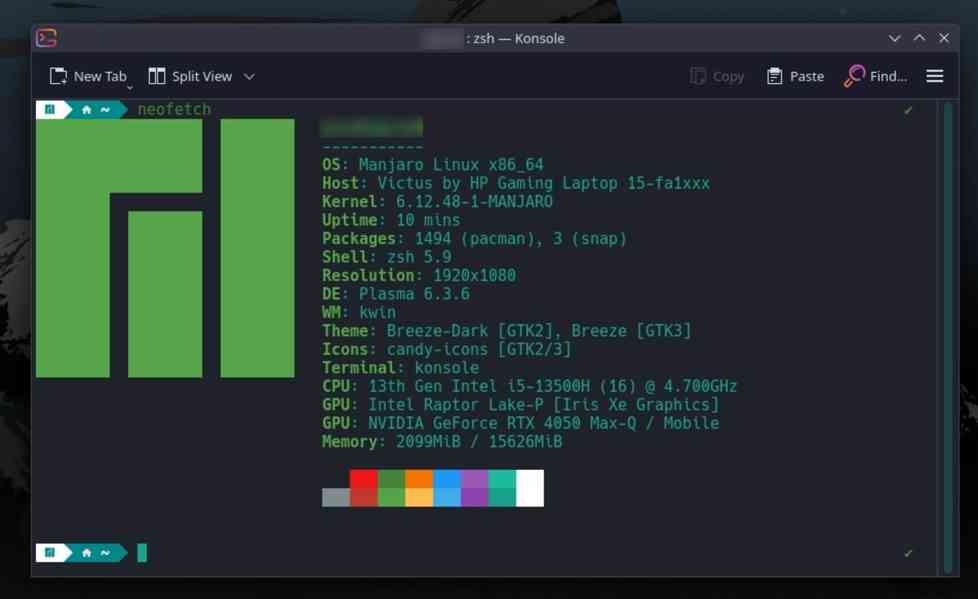This screenshot has width=978, height=599.
Task: Click the chevron-down in the title bar
Action: (894, 38)
